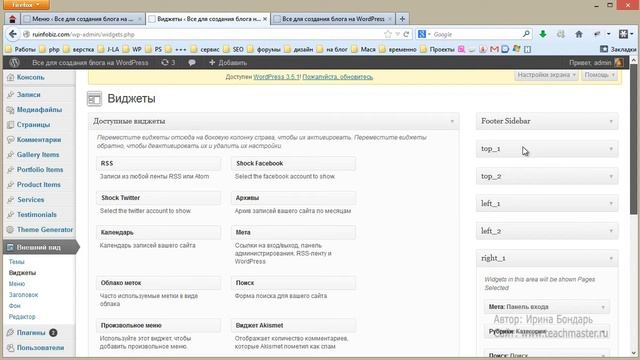
Task: Select the Shock Twitter widget
Action: click(x=159, y=198)
